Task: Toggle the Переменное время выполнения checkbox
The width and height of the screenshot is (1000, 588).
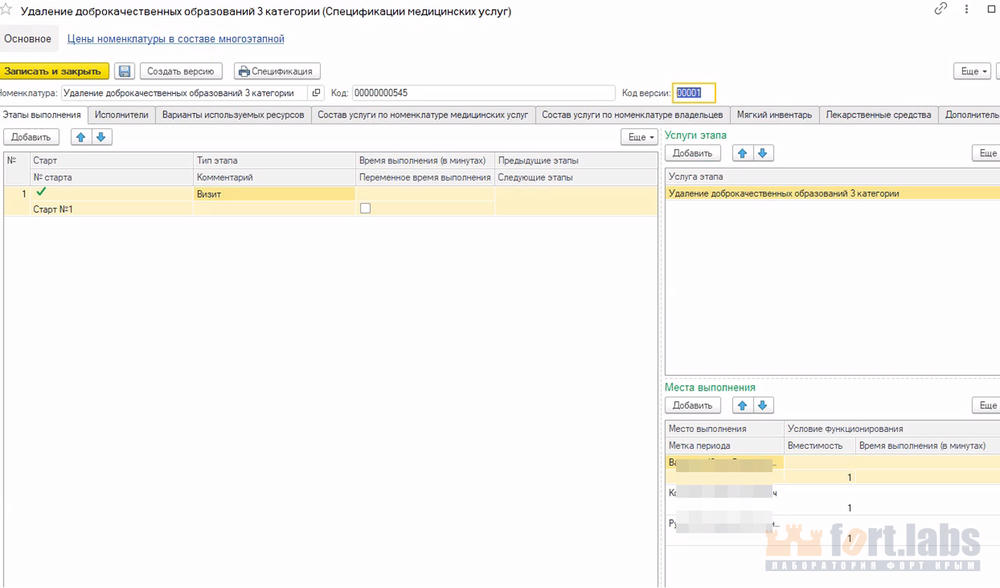Action: (x=365, y=208)
